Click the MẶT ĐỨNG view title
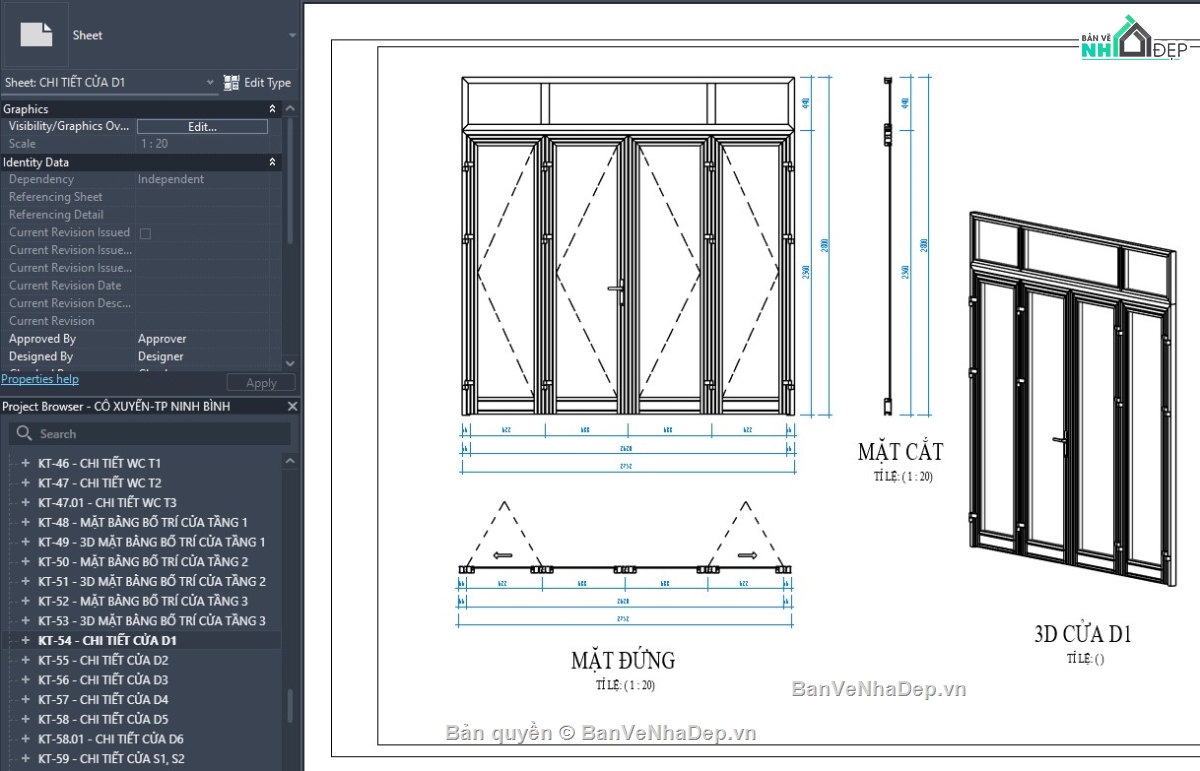 [623, 660]
